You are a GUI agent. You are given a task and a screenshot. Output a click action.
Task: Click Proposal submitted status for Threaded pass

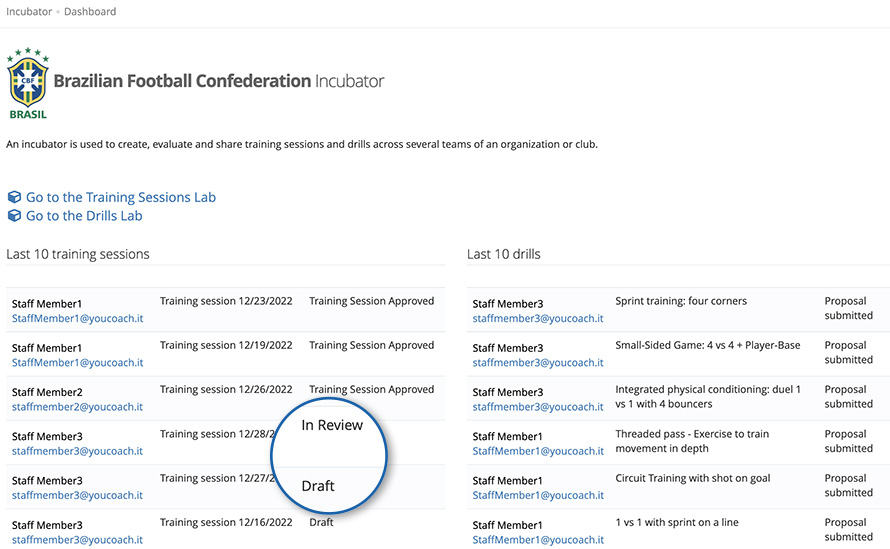coord(849,441)
